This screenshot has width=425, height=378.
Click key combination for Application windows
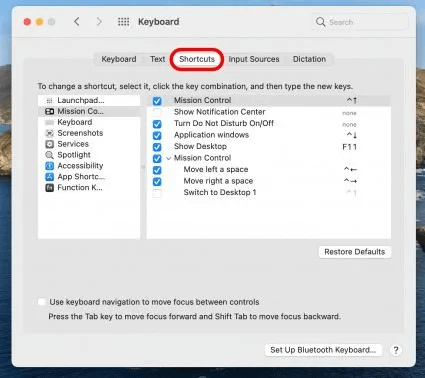(x=352, y=135)
